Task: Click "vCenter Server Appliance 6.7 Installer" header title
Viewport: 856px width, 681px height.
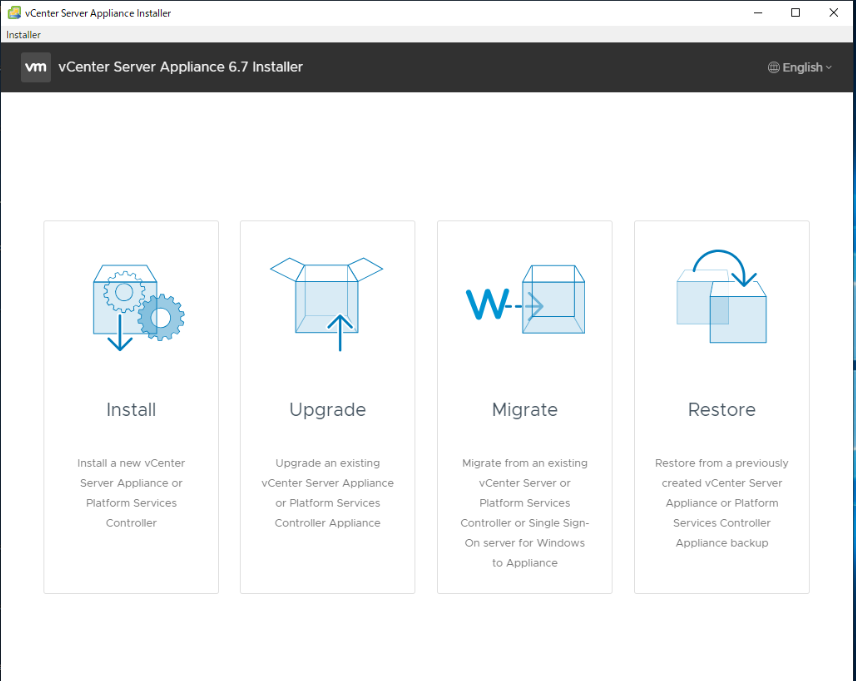Action: click(181, 67)
